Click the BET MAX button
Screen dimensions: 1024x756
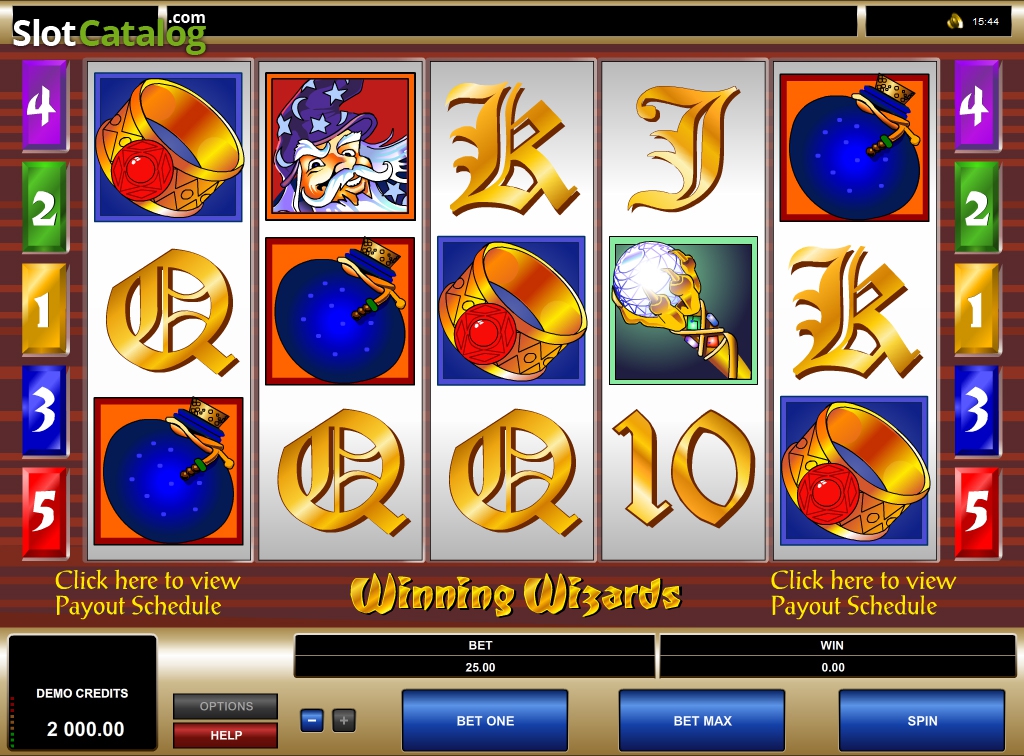click(x=702, y=721)
